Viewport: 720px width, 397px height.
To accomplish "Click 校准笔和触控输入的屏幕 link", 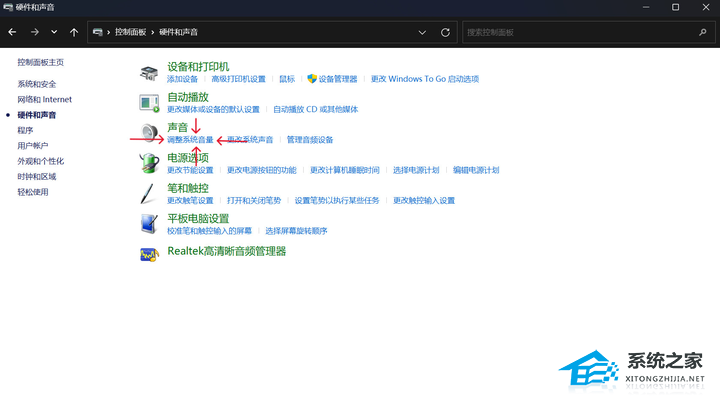I will (209, 231).
